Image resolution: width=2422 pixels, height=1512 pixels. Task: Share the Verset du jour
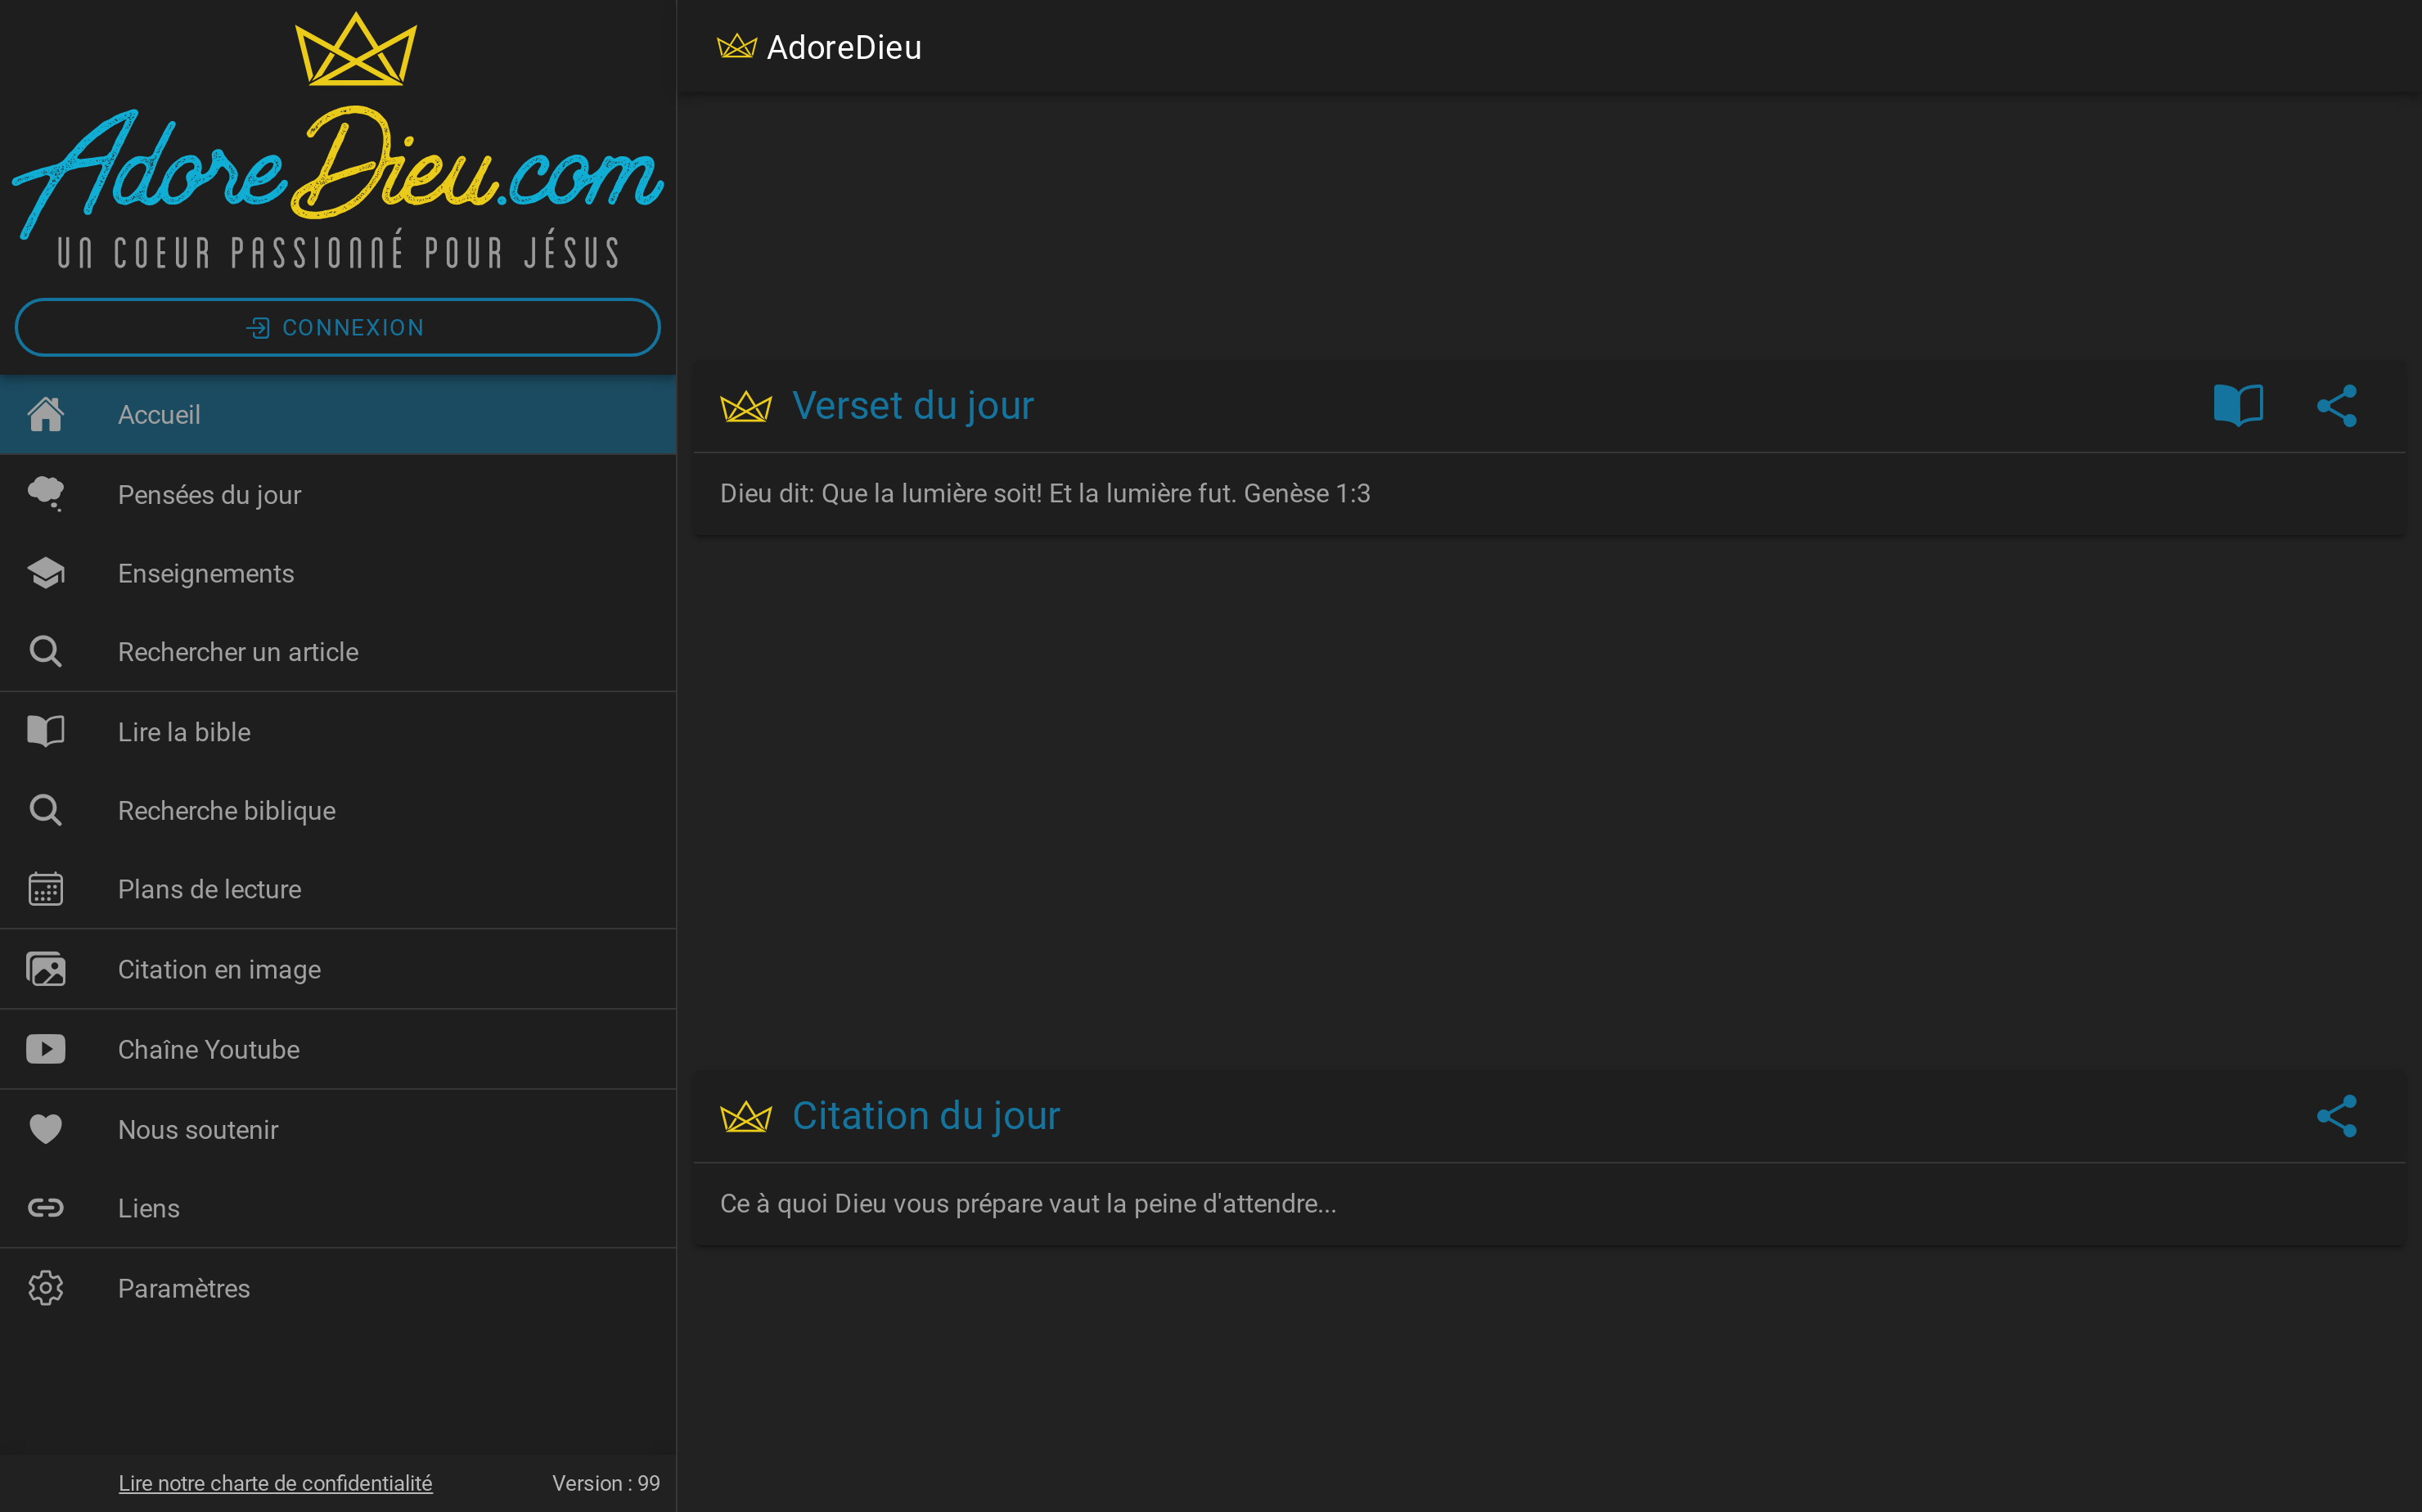[2336, 405]
